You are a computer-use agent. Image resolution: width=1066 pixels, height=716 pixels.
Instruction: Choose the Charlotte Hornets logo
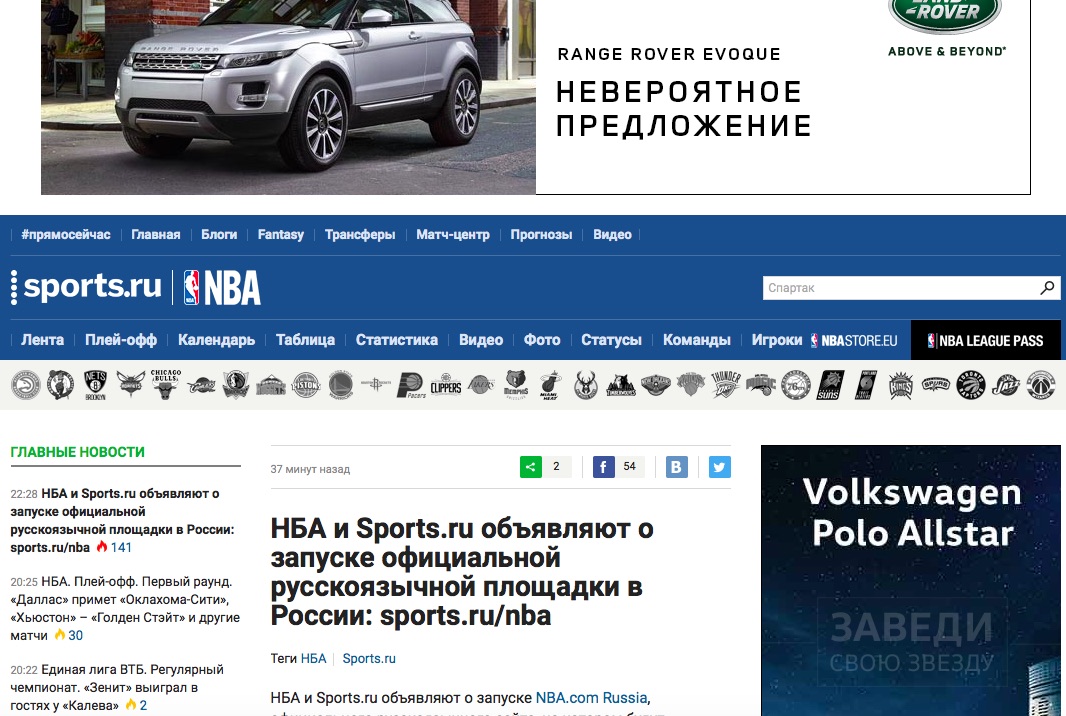point(131,385)
